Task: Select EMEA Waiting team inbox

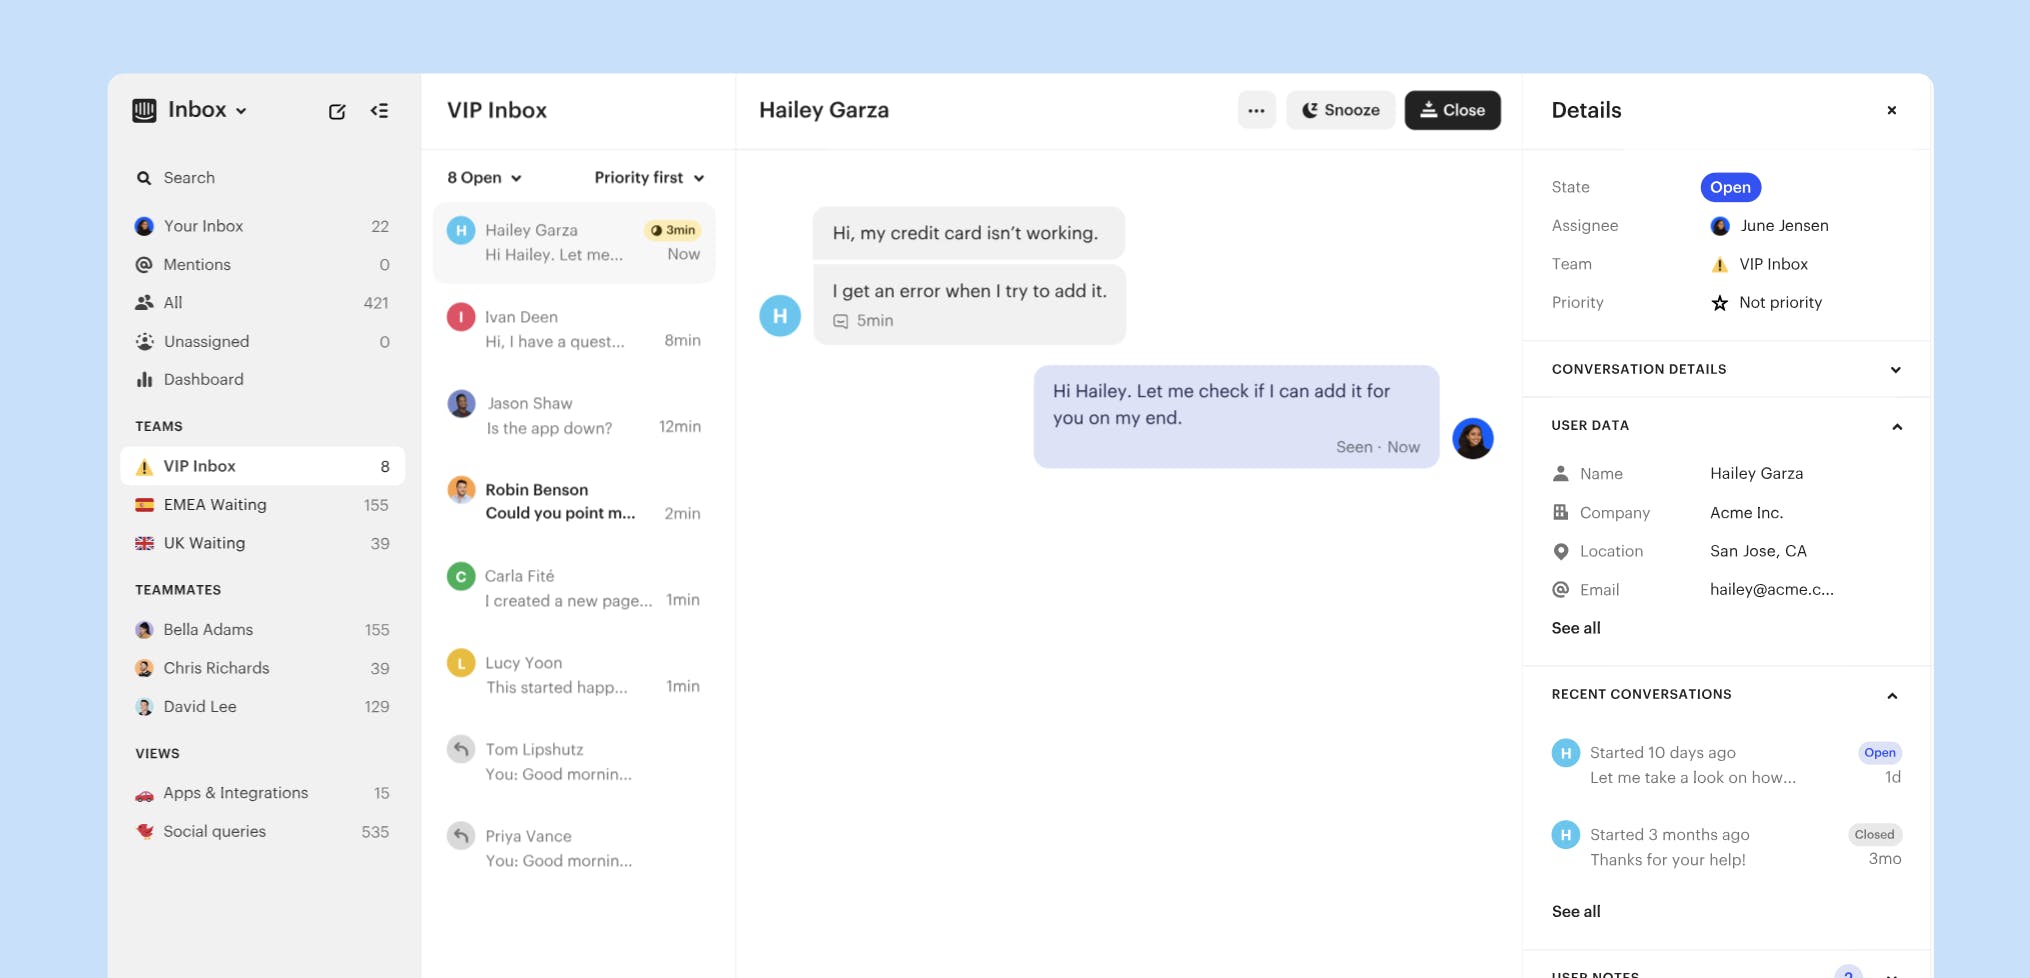Action: click(215, 505)
